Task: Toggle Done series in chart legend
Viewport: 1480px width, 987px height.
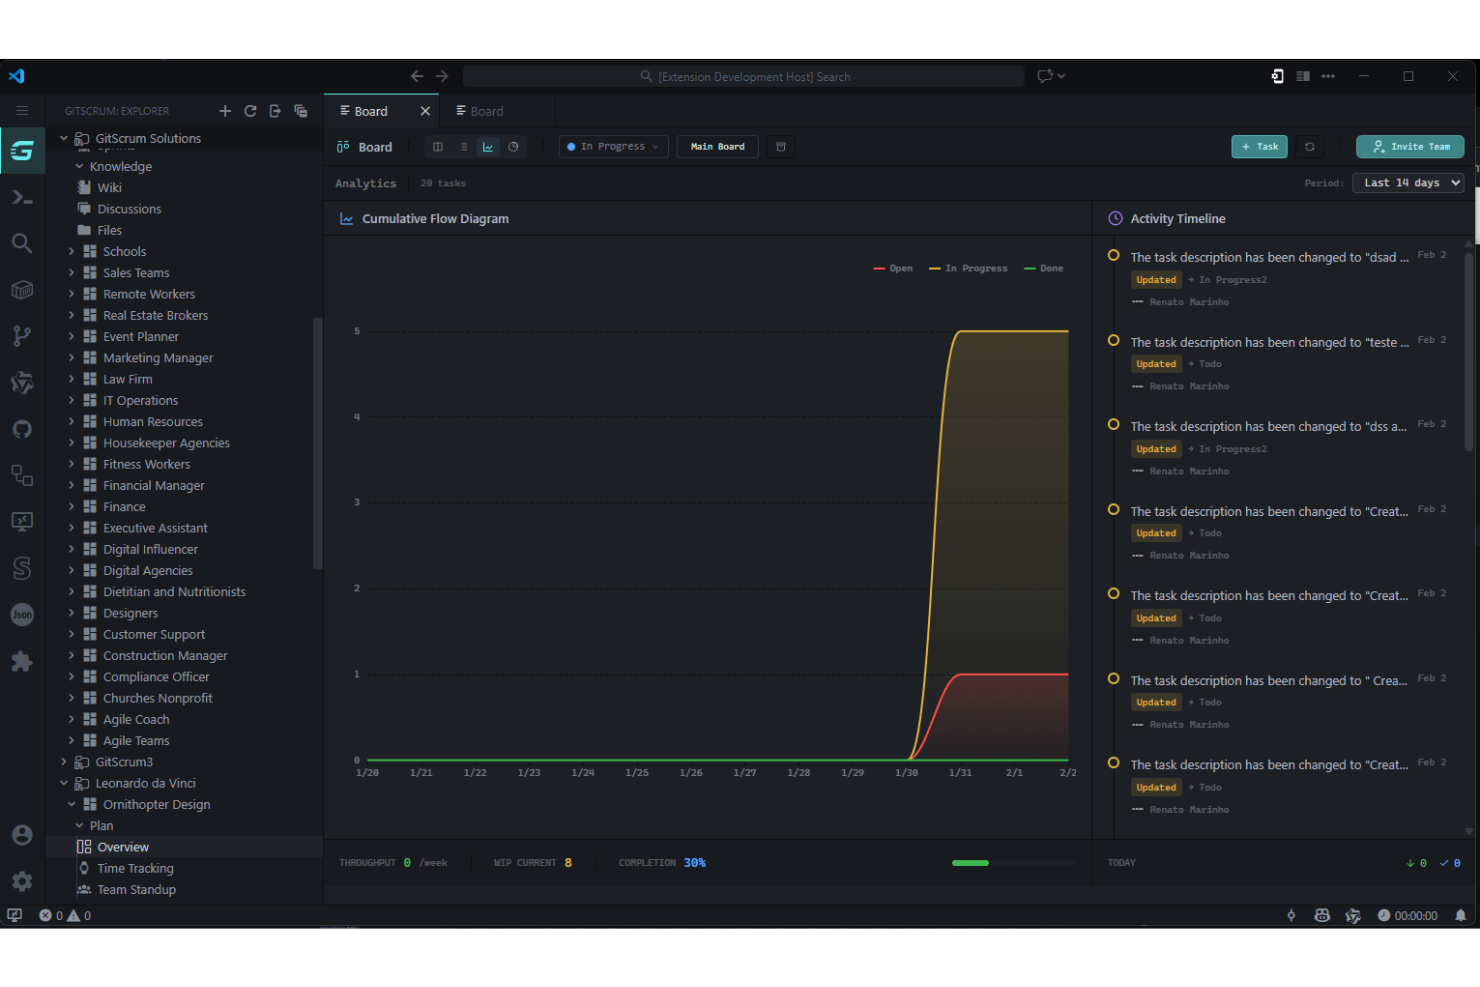Action: click(1044, 268)
